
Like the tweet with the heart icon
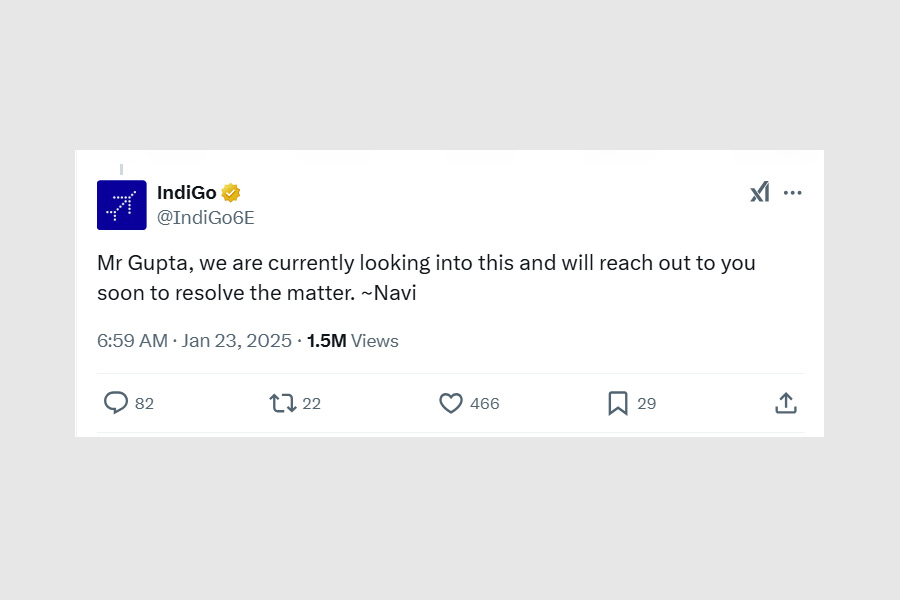[x=451, y=403]
